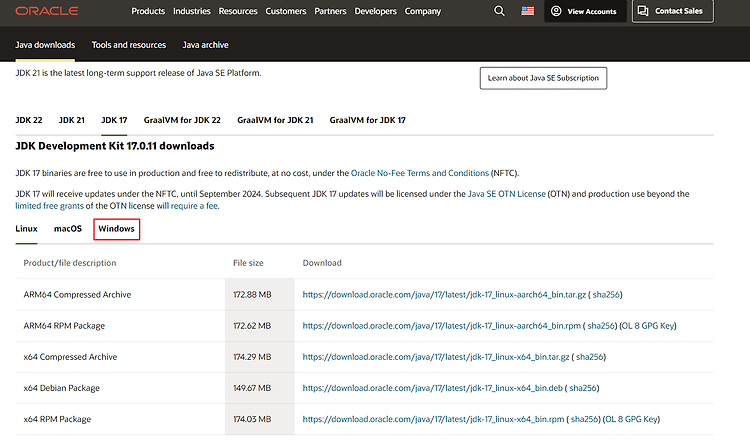Switch to Java archive tab

coord(205,45)
